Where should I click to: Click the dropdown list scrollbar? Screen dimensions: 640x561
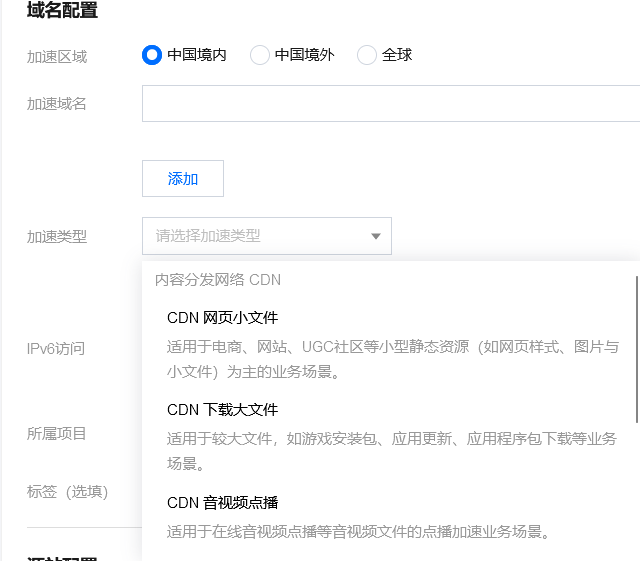click(x=637, y=350)
